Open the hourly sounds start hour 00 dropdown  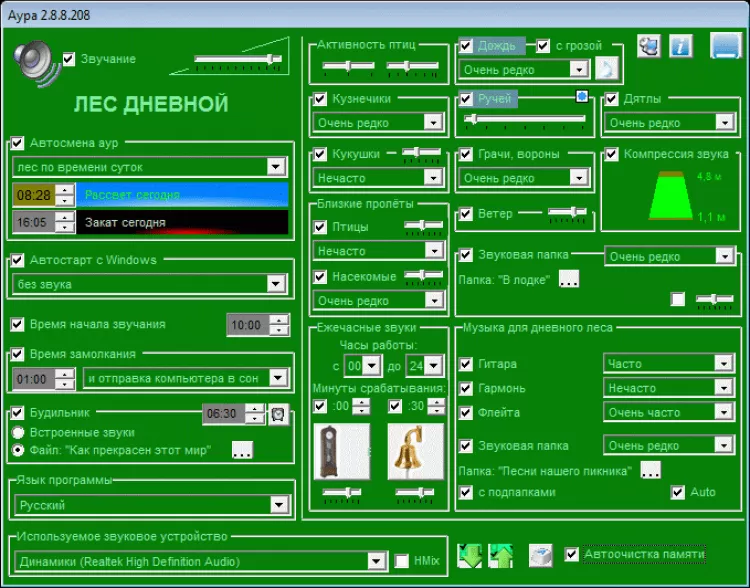pos(362,366)
